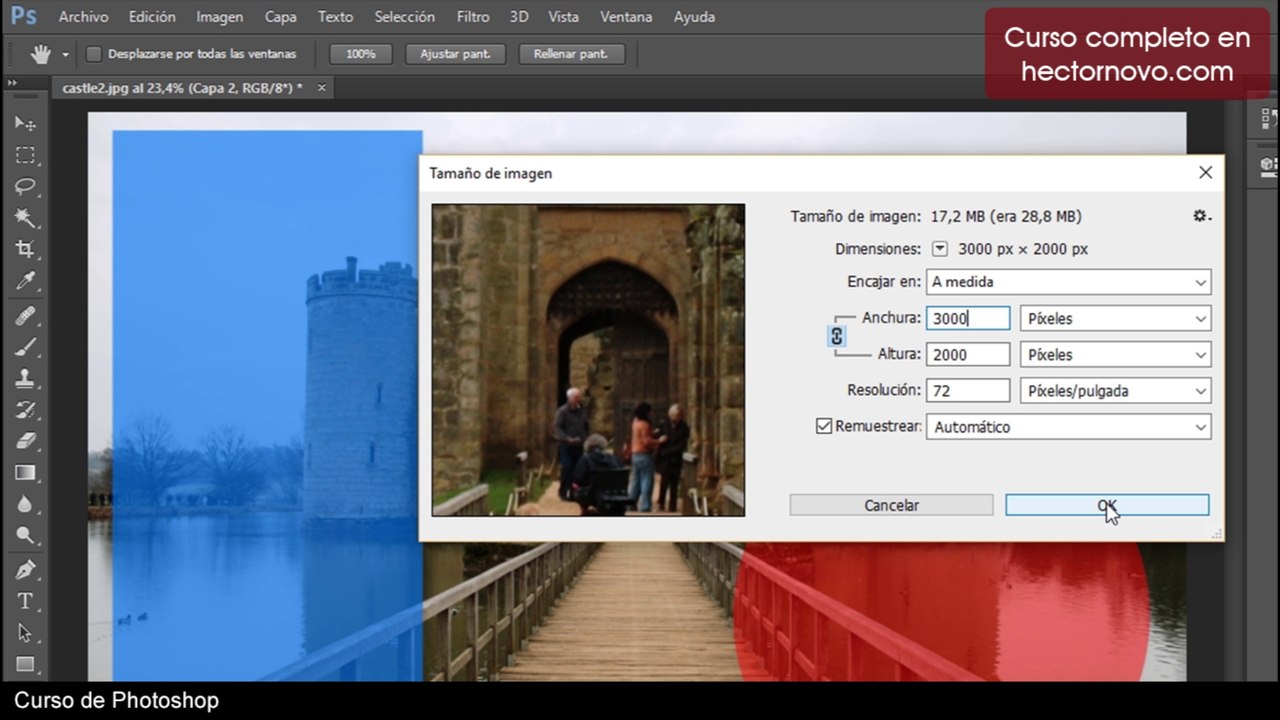Click the Ajustar pant. button
Screen dimensions: 1280x720
tap(455, 54)
